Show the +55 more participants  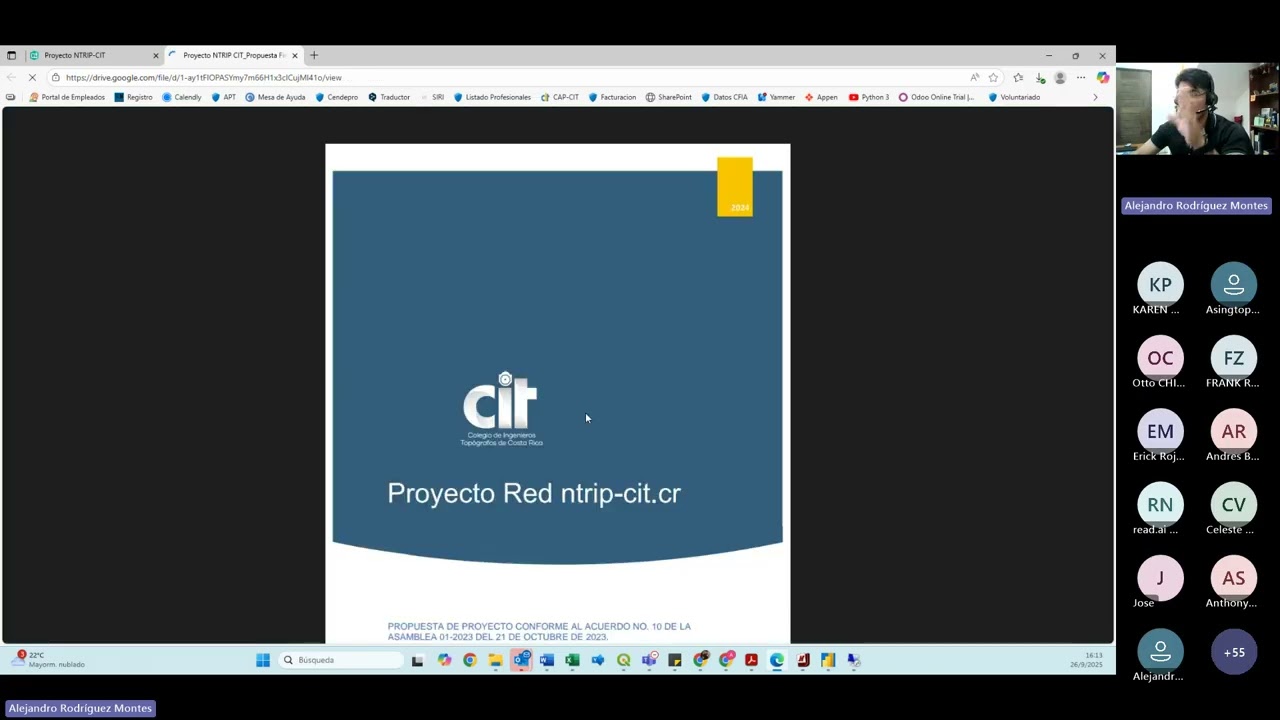1234,652
